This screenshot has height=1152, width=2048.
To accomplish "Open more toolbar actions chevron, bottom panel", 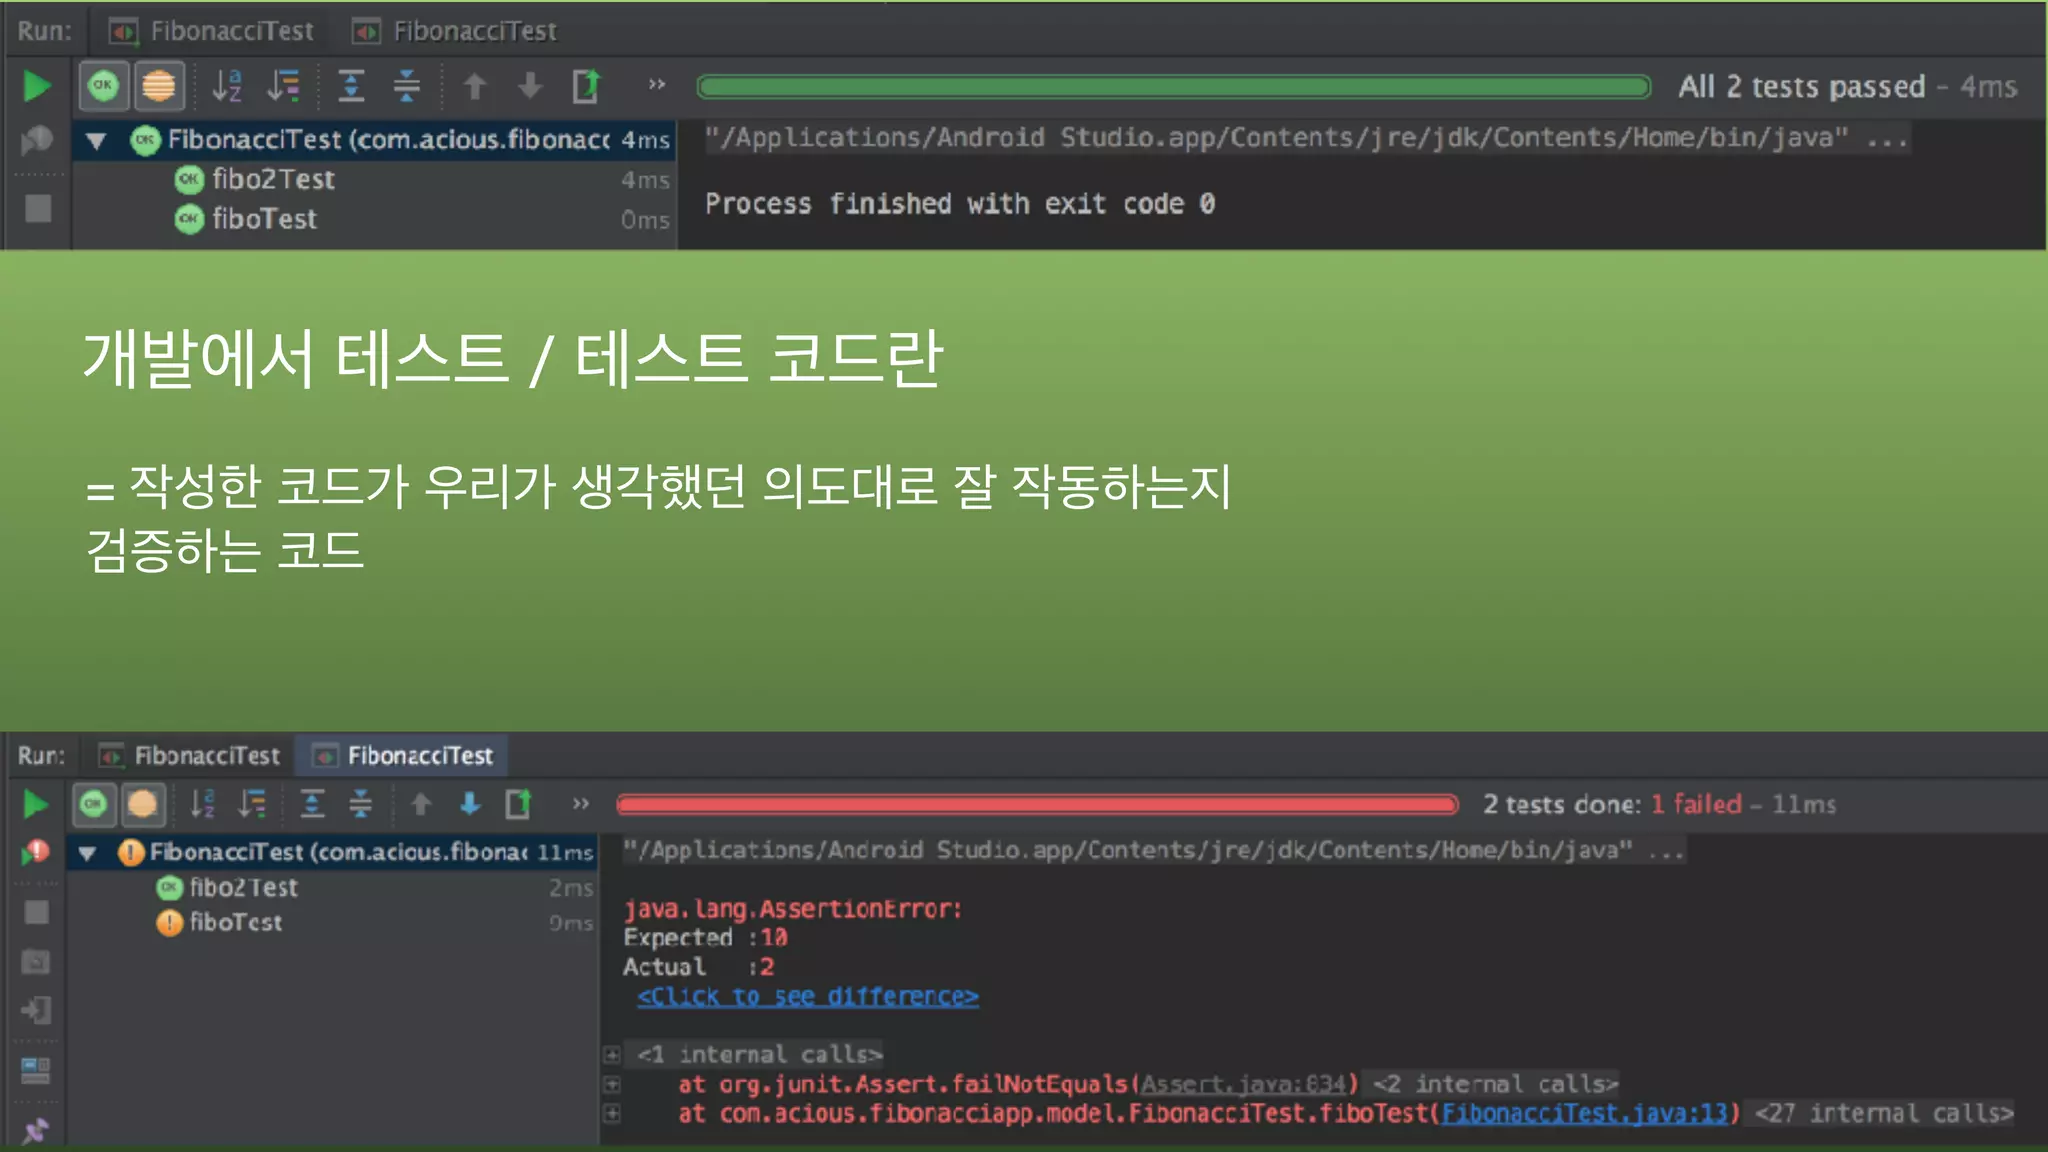I will click(x=580, y=803).
